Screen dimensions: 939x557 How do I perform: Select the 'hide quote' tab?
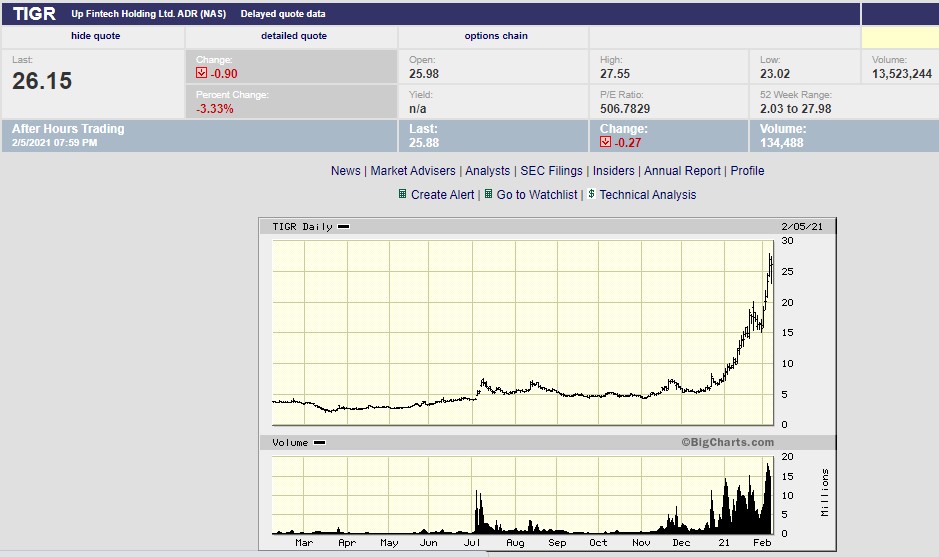[95, 36]
